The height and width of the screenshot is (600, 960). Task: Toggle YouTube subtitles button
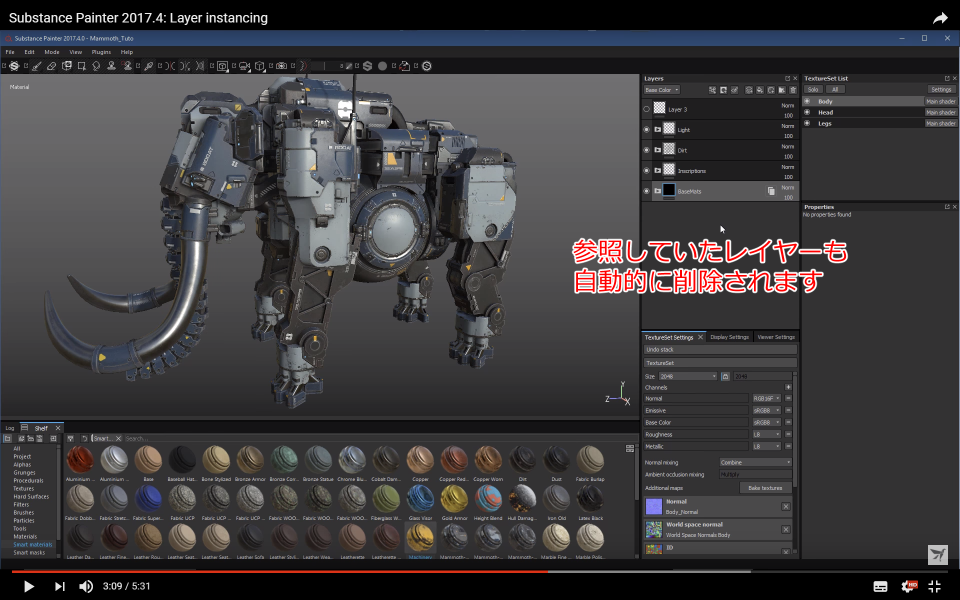tap(880, 587)
